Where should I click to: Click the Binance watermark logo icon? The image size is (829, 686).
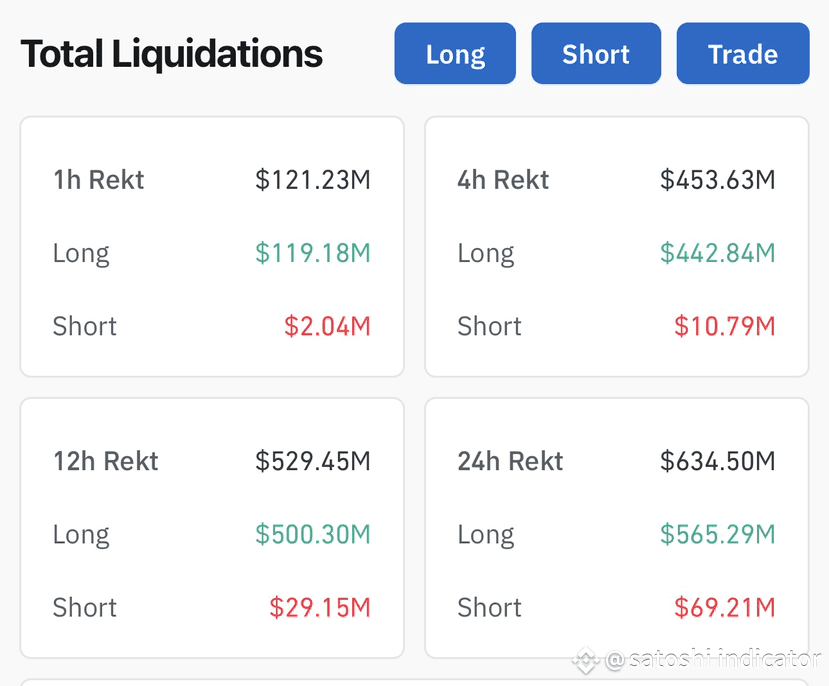585,660
